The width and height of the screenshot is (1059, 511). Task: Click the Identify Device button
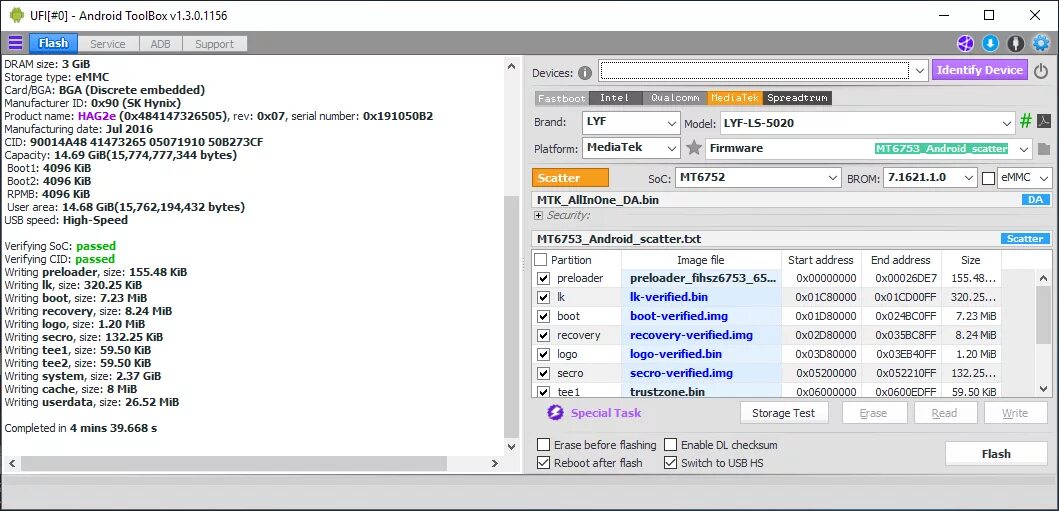tap(980, 70)
